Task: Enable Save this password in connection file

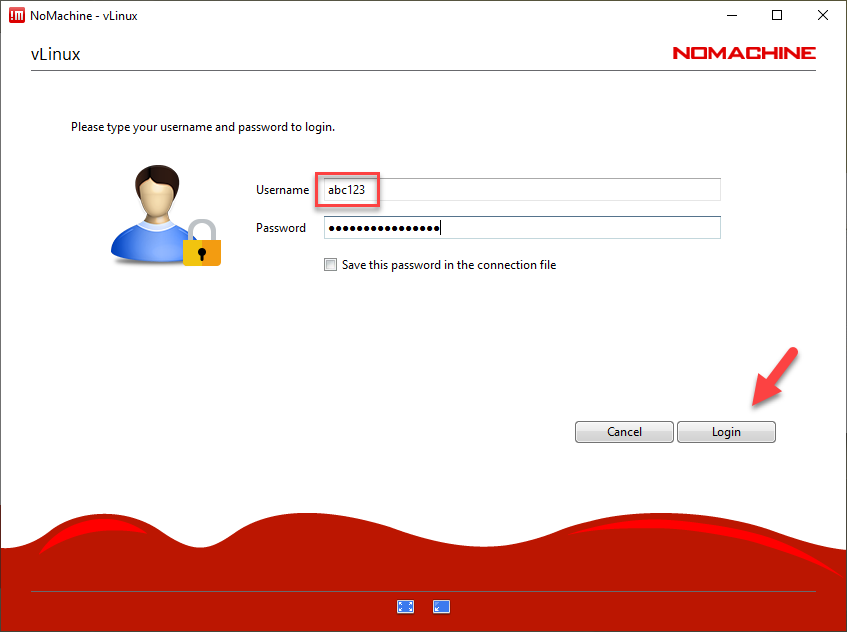Action: click(330, 265)
